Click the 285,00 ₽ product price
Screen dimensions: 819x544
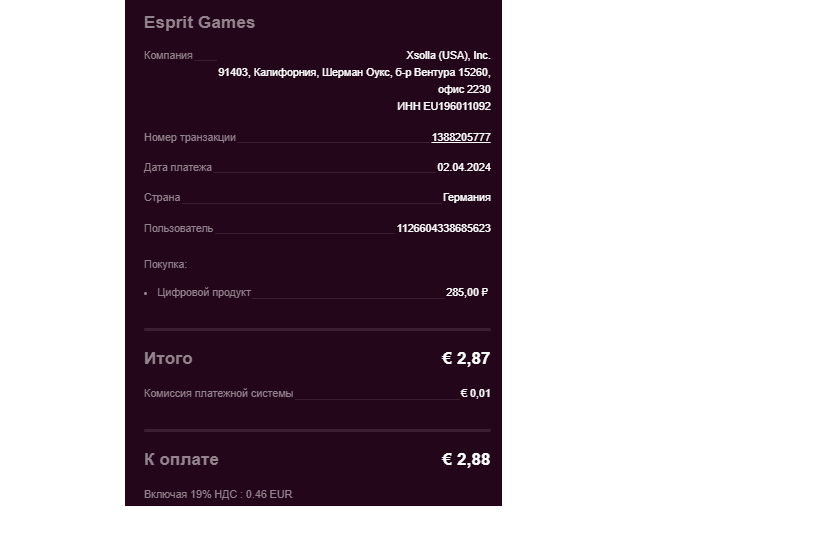pyautogui.click(x=467, y=292)
